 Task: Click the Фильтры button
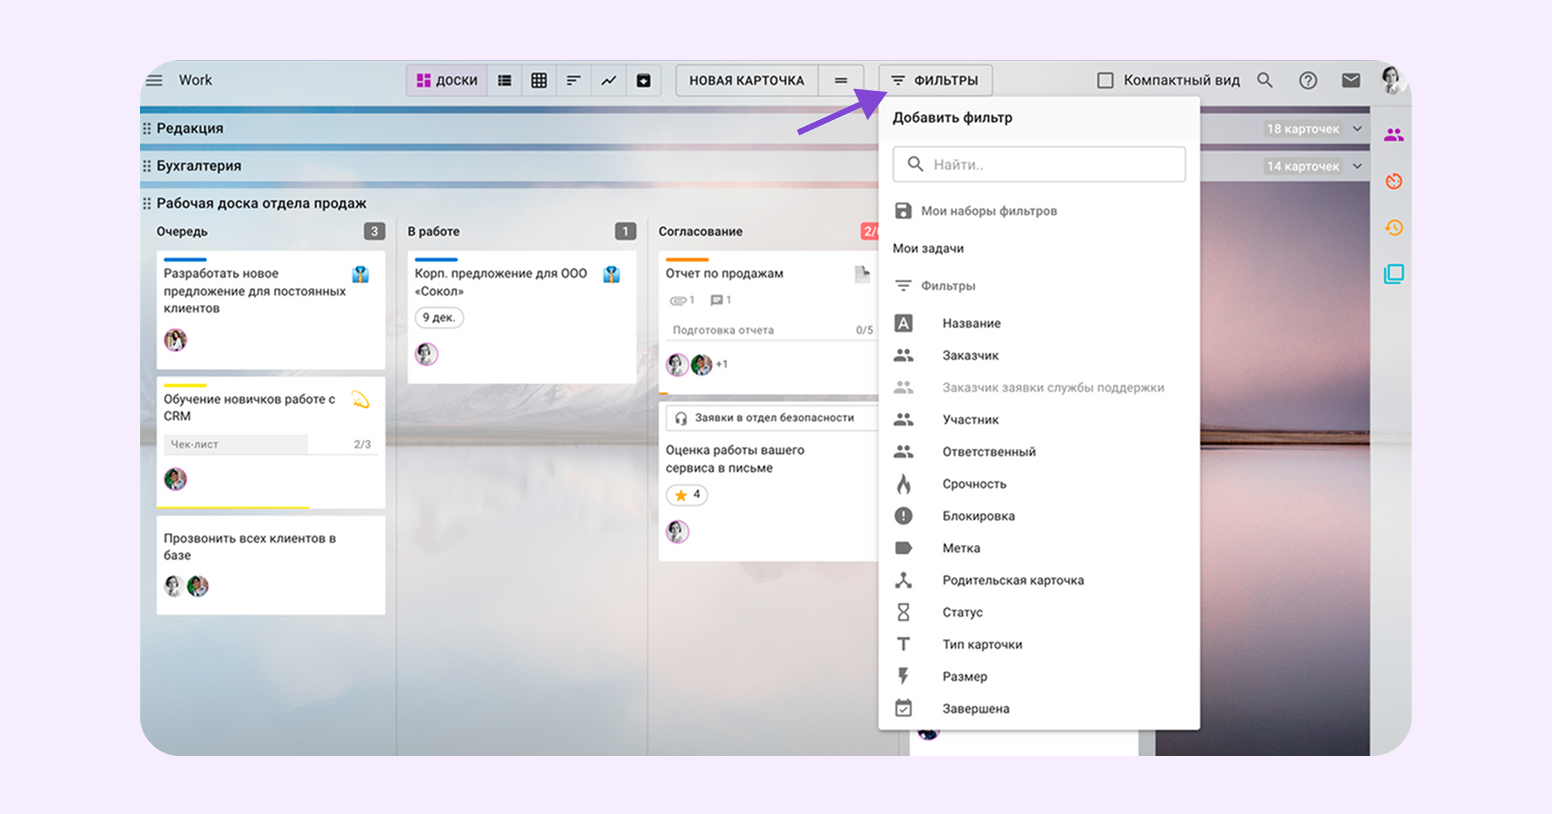click(935, 80)
